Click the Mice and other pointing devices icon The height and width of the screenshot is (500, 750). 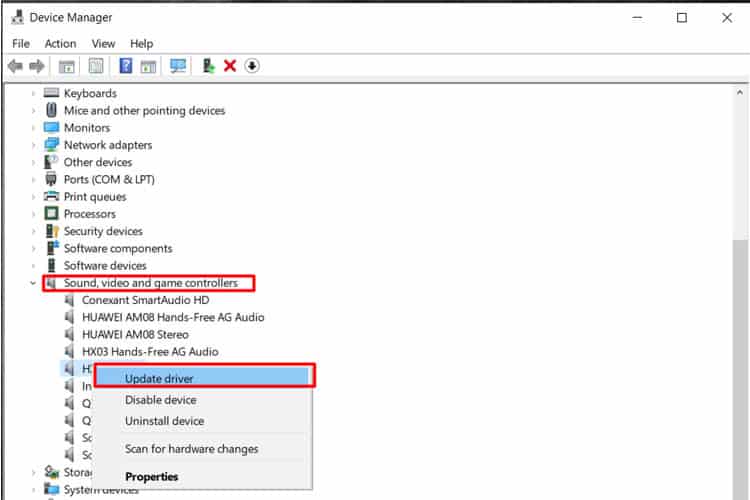[51, 110]
